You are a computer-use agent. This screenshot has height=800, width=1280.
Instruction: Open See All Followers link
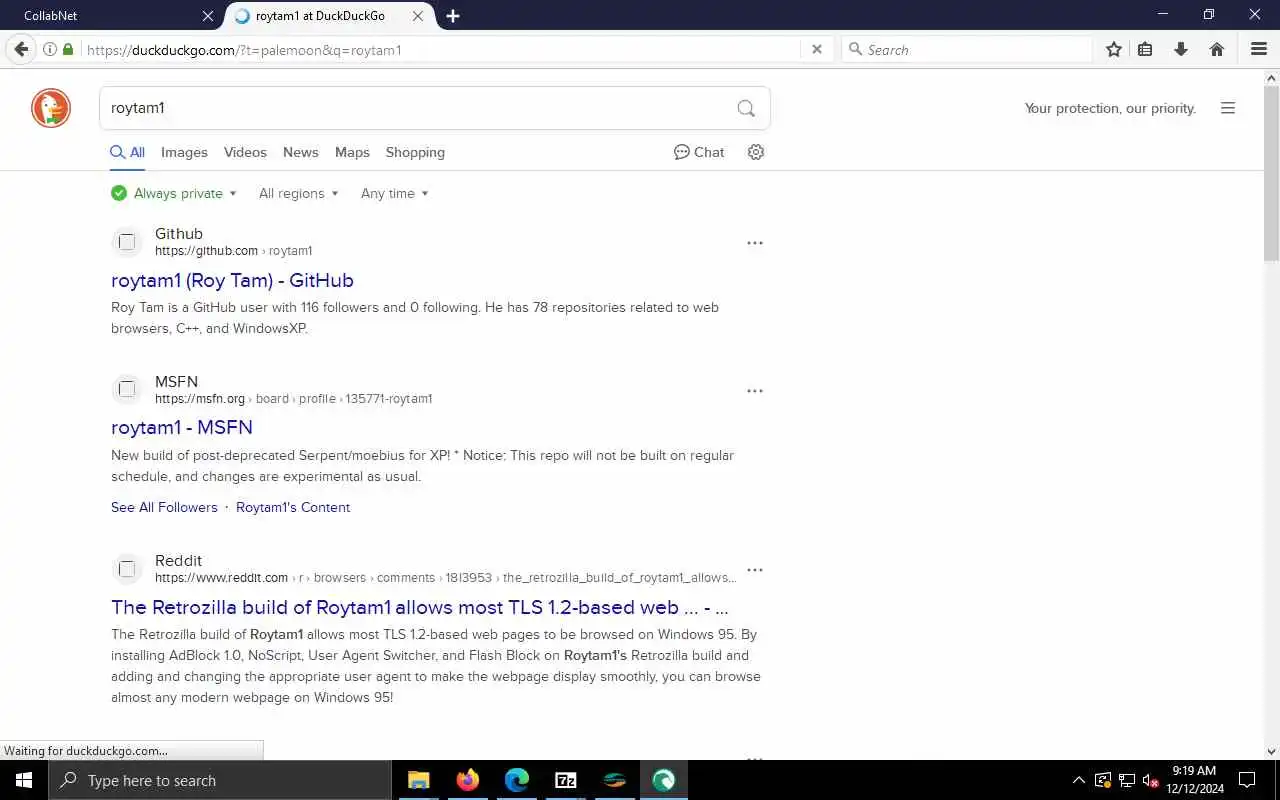[x=164, y=507]
